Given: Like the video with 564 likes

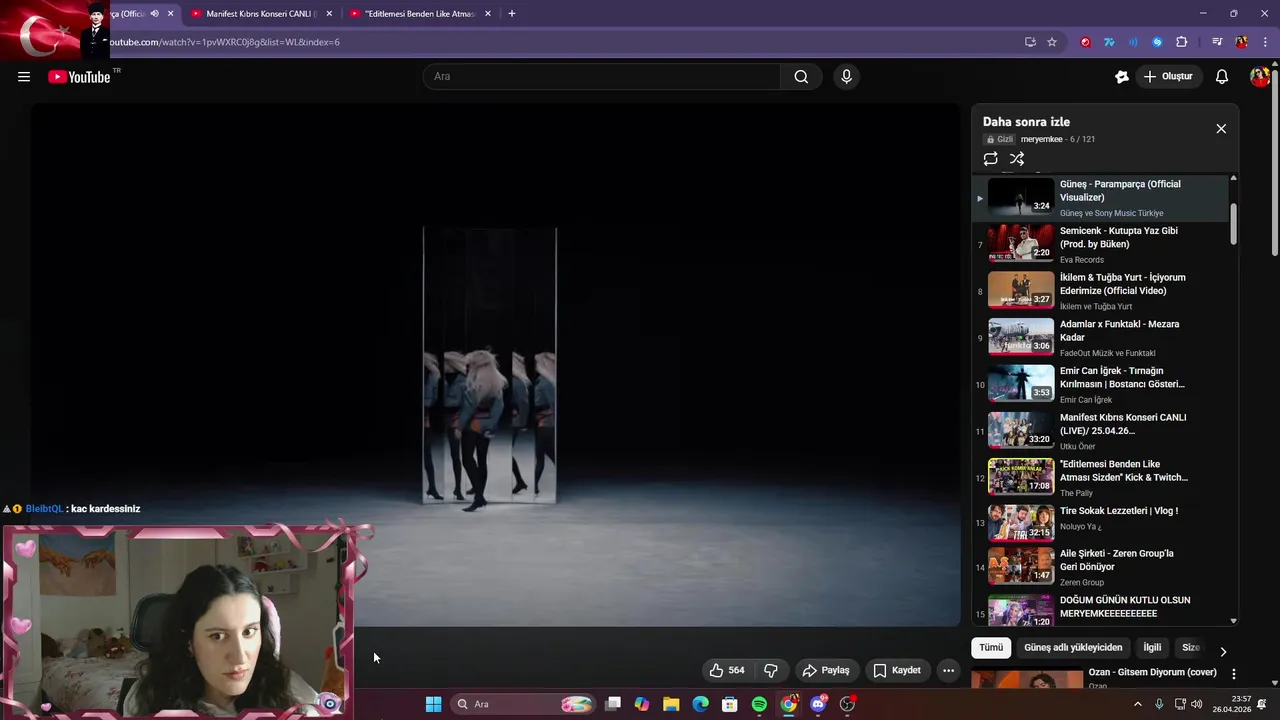Looking at the screenshot, I should tap(728, 670).
